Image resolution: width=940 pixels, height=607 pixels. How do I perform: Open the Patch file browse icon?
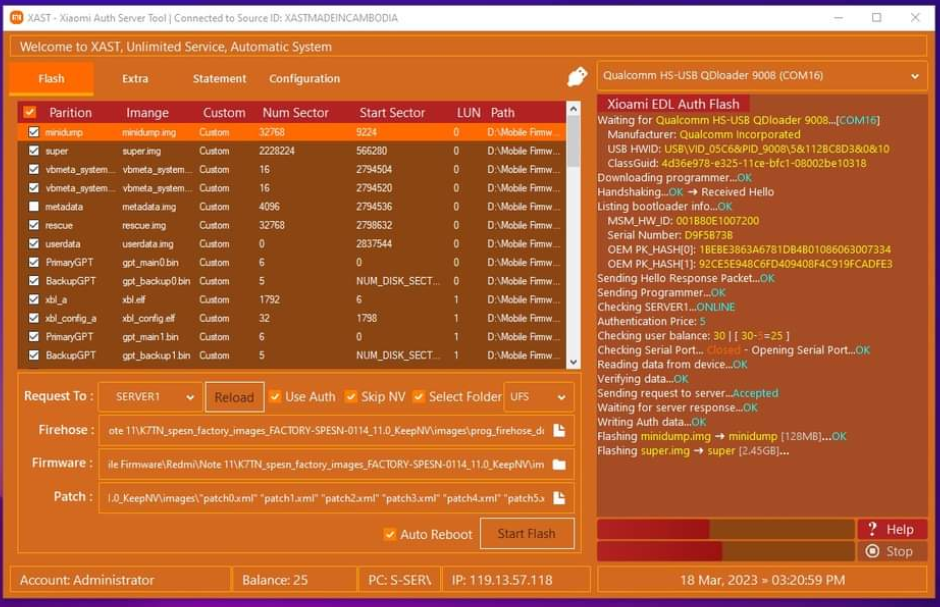[x=560, y=498]
